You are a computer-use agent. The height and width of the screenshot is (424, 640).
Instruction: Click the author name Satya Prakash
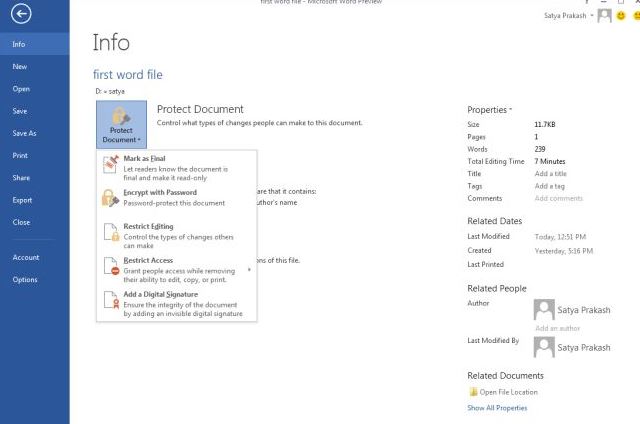click(x=584, y=310)
